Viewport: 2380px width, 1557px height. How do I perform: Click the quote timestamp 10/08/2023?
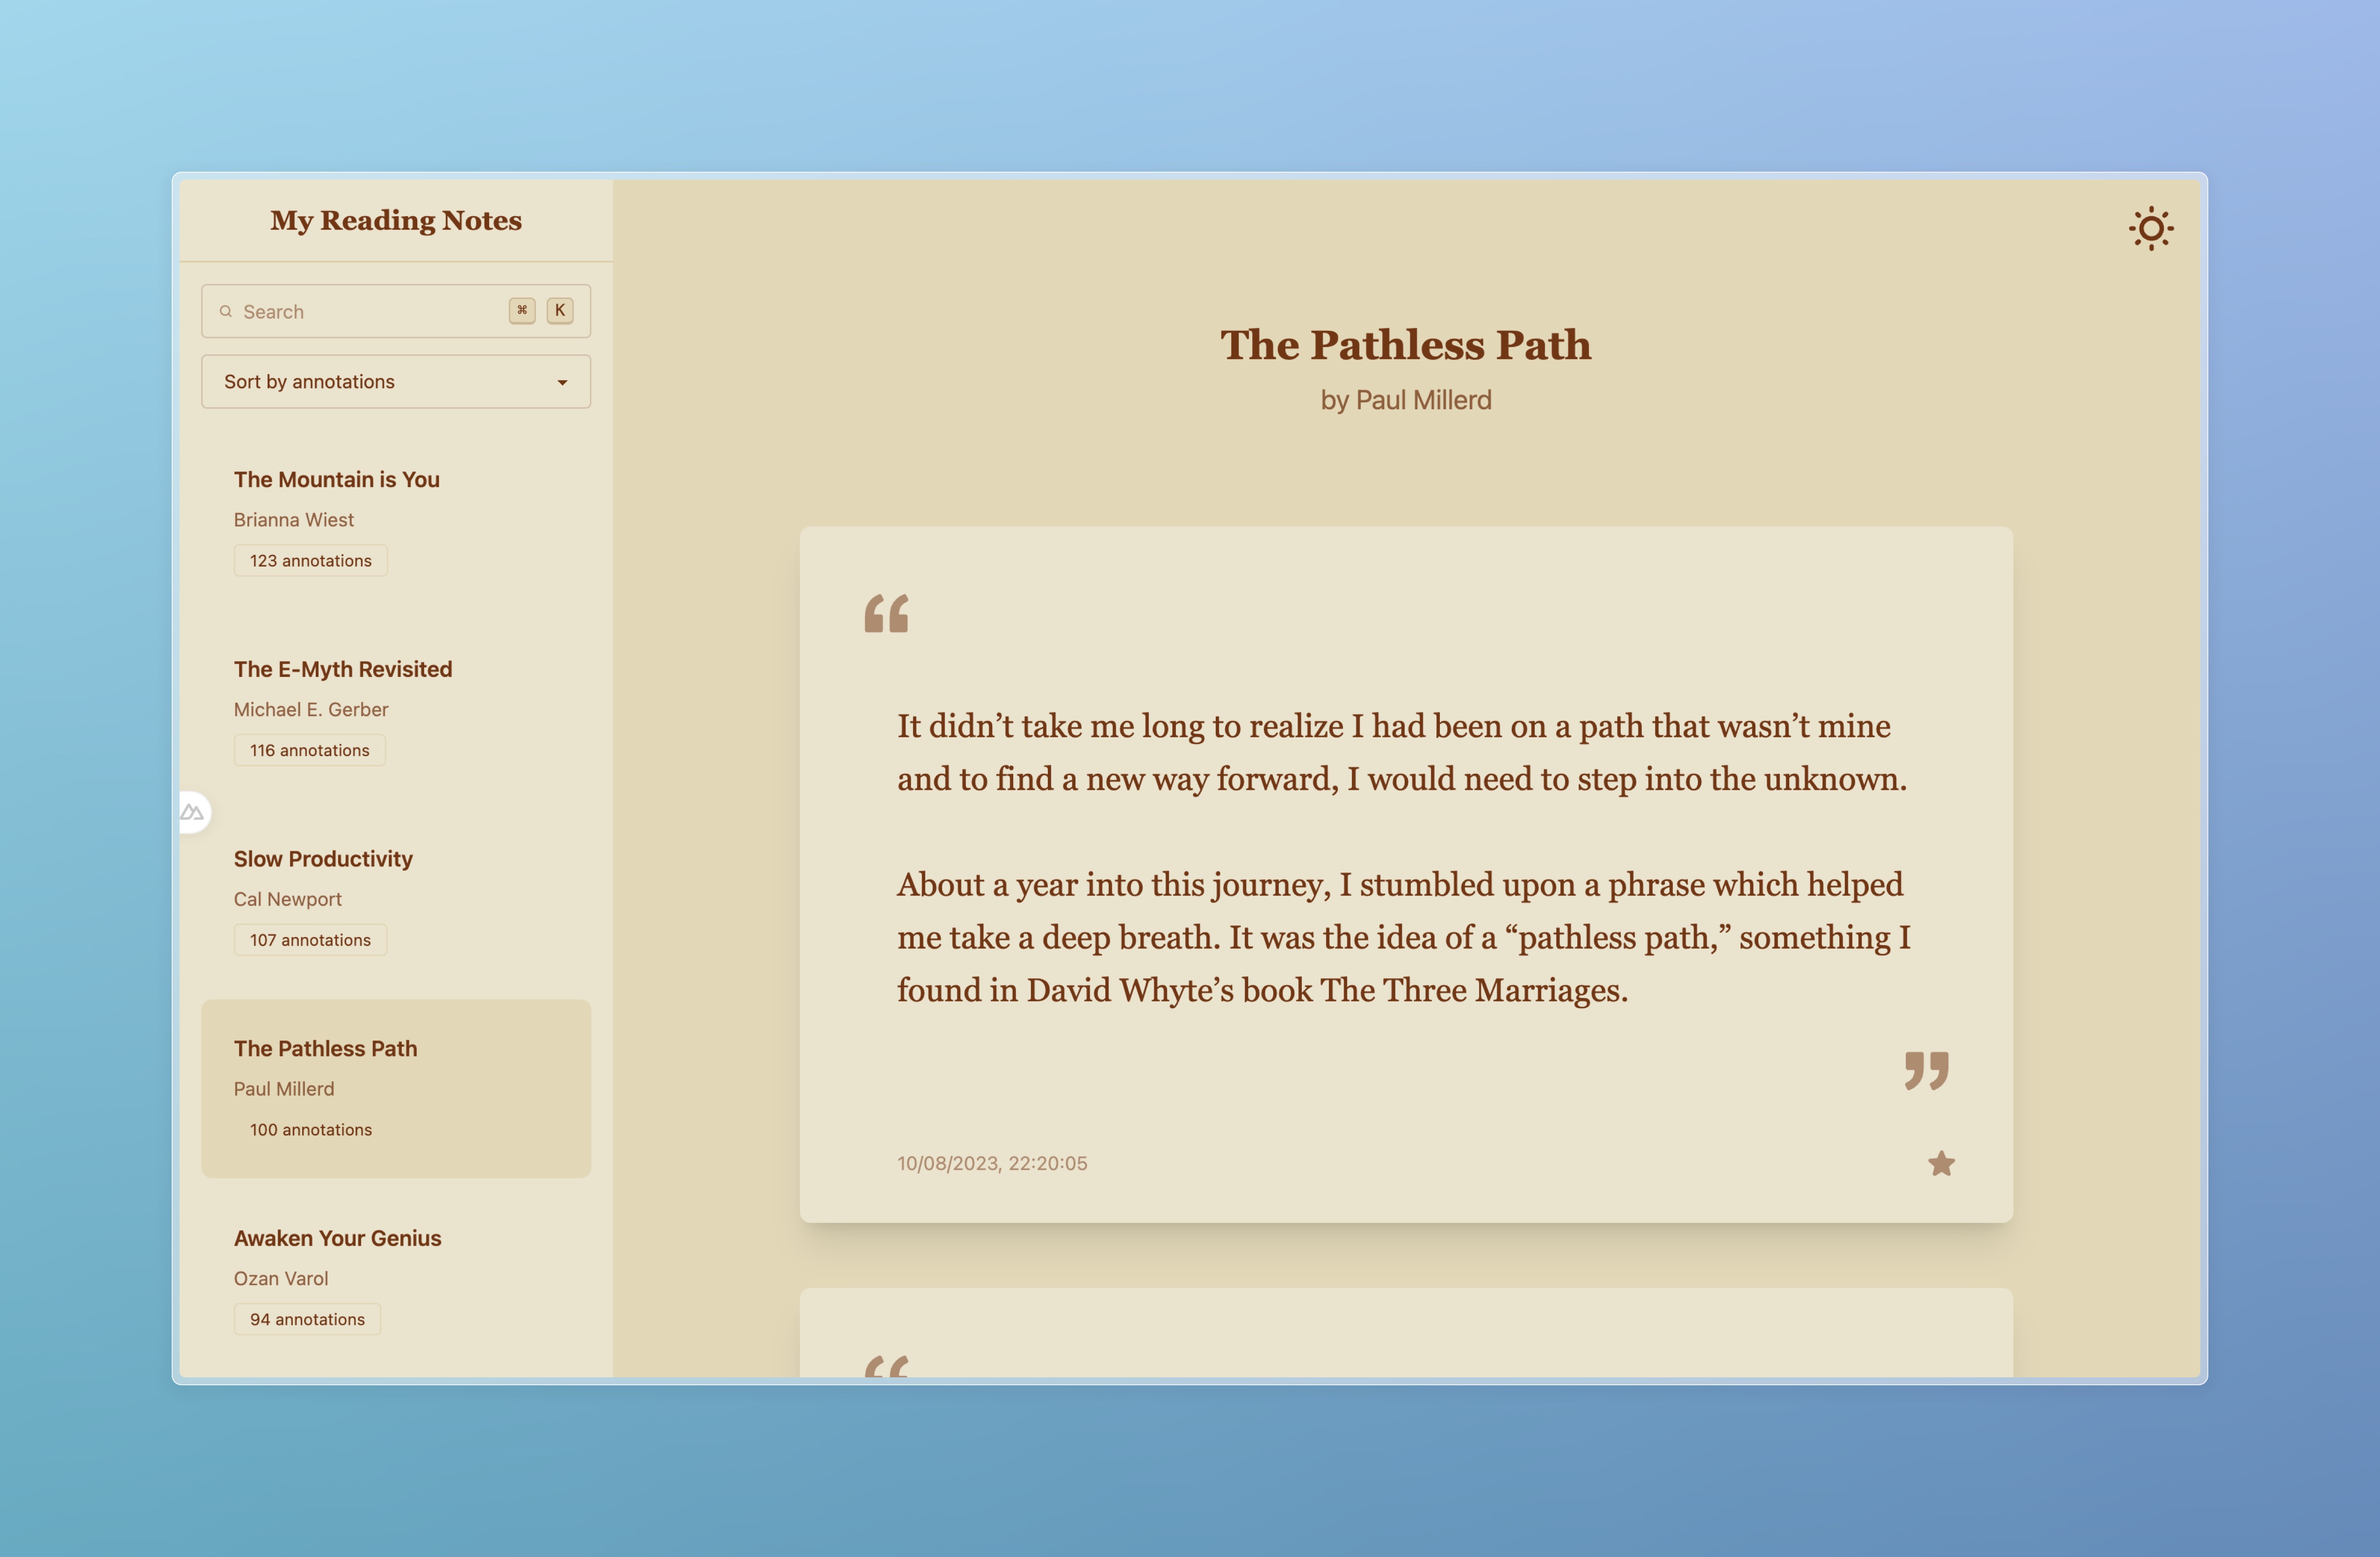tap(991, 1163)
